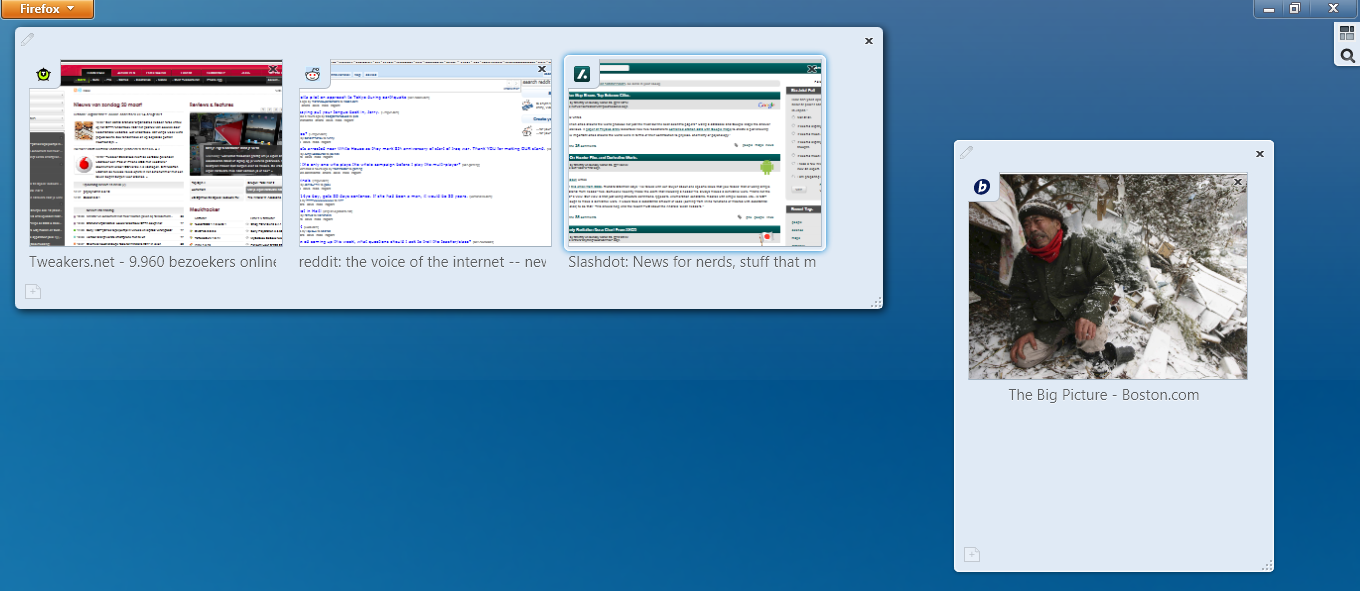Close the Firefox window
This screenshot has height=591, width=1360.
click(x=1333, y=8)
